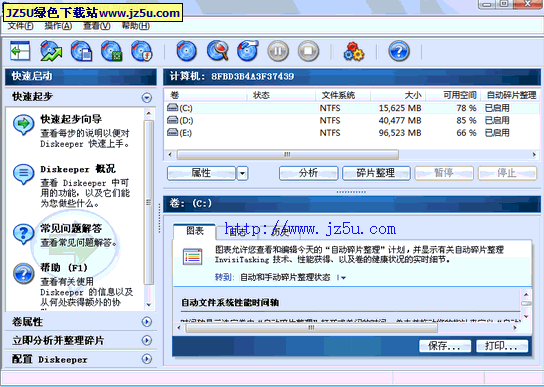The height and width of the screenshot is (387, 544).
Task: Expand the 卷属性 section
Action: pos(147,322)
